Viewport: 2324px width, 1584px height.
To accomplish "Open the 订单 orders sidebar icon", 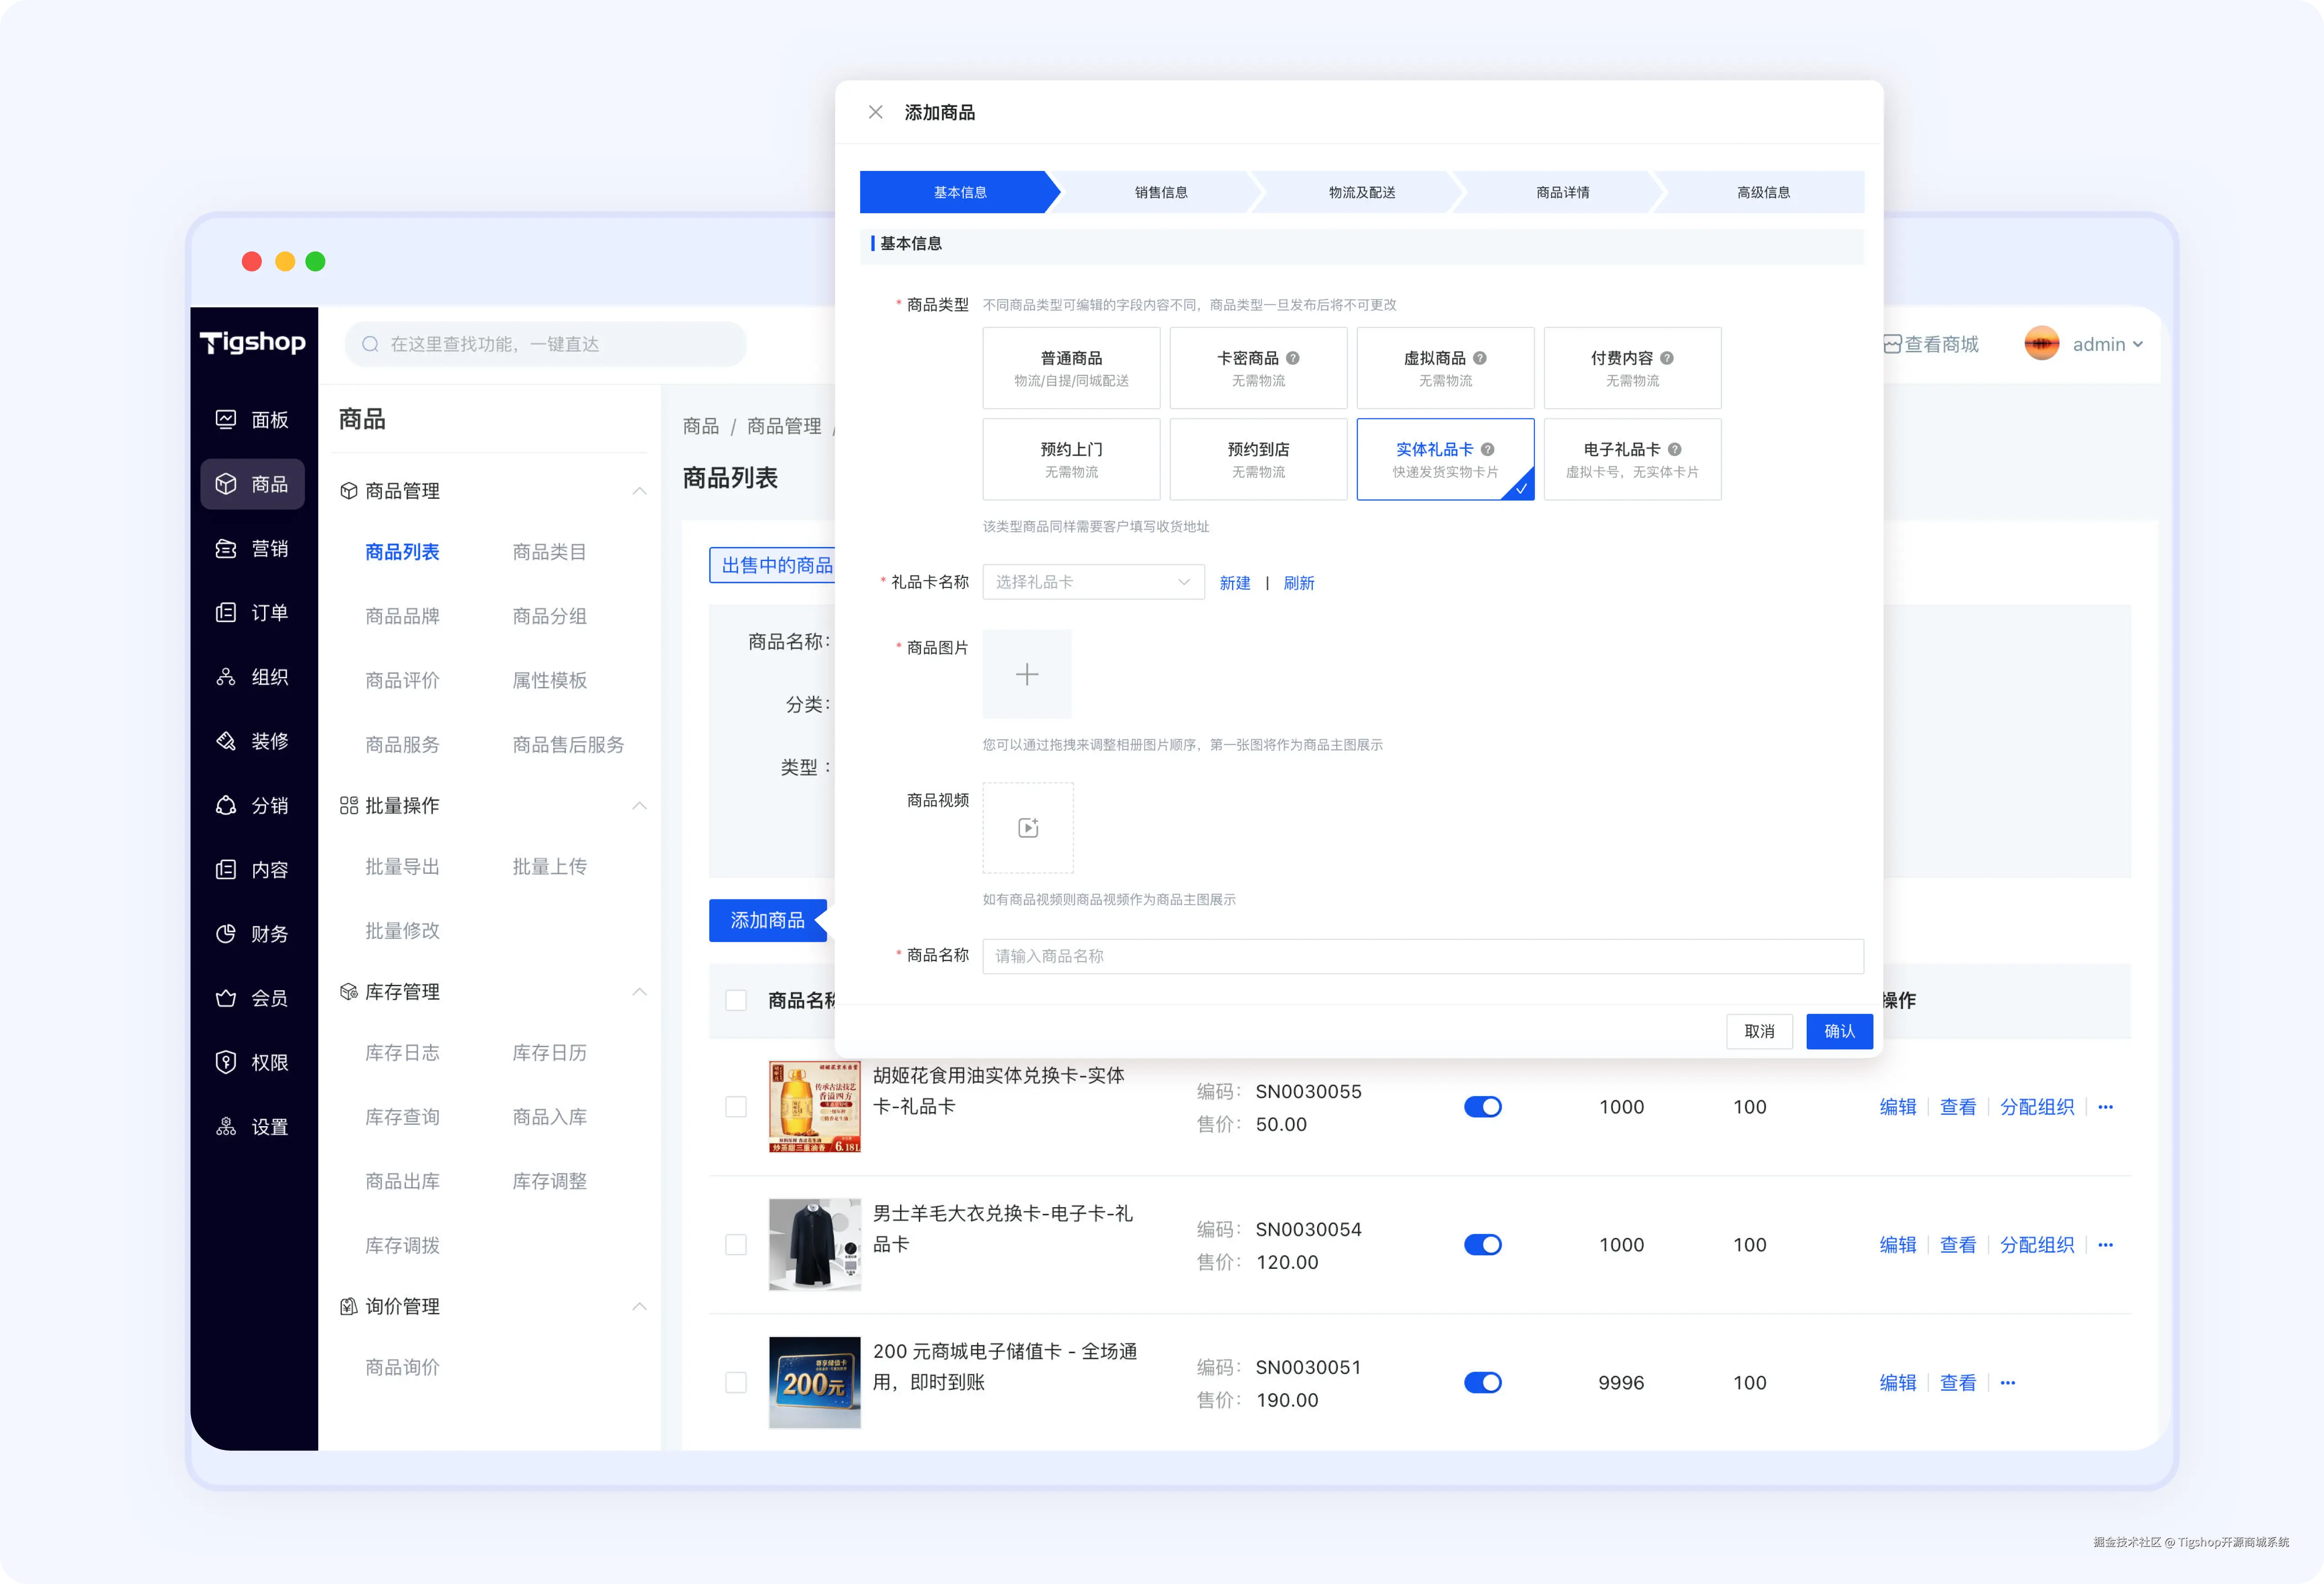I will pos(226,612).
